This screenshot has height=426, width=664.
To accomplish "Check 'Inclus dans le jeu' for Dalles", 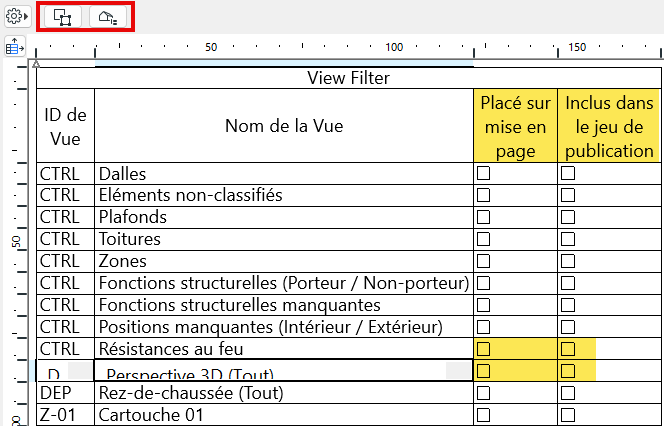I will pos(568,173).
